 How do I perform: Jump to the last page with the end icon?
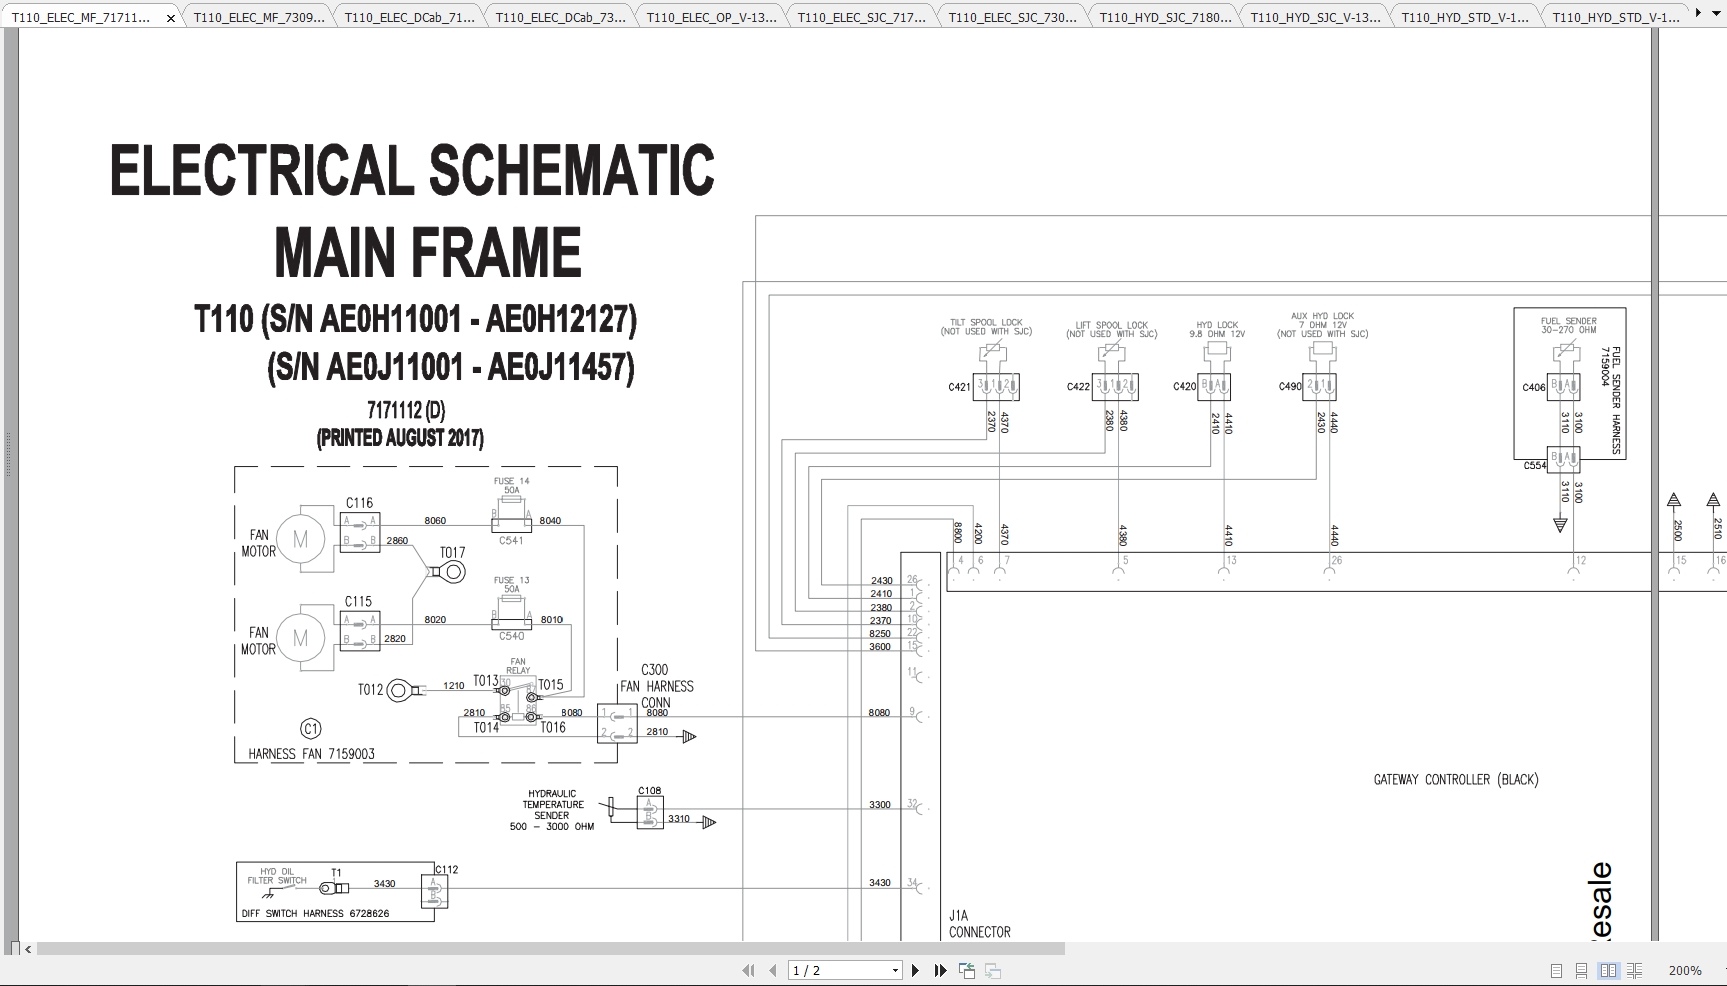click(x=939, y=970)
